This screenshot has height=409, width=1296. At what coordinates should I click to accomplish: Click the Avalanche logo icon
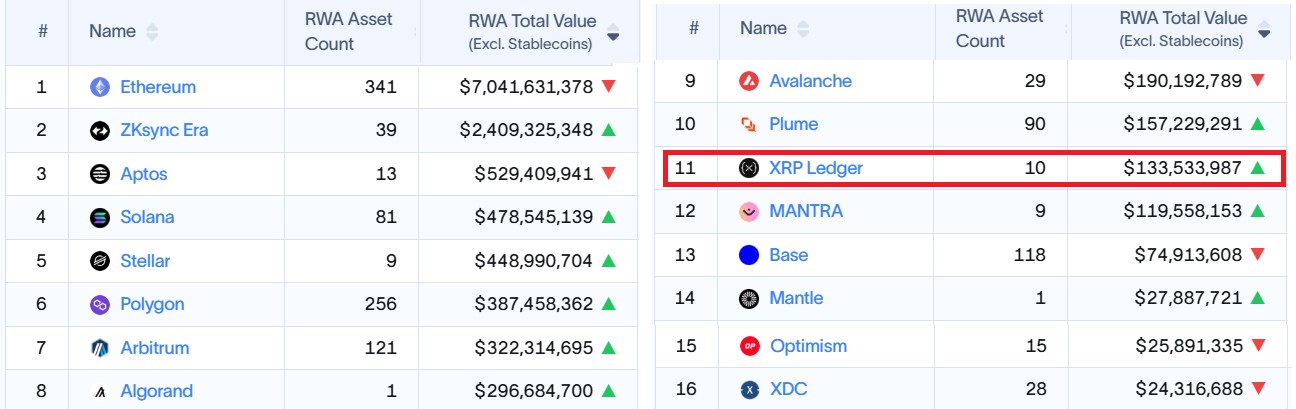click(749, 81)
